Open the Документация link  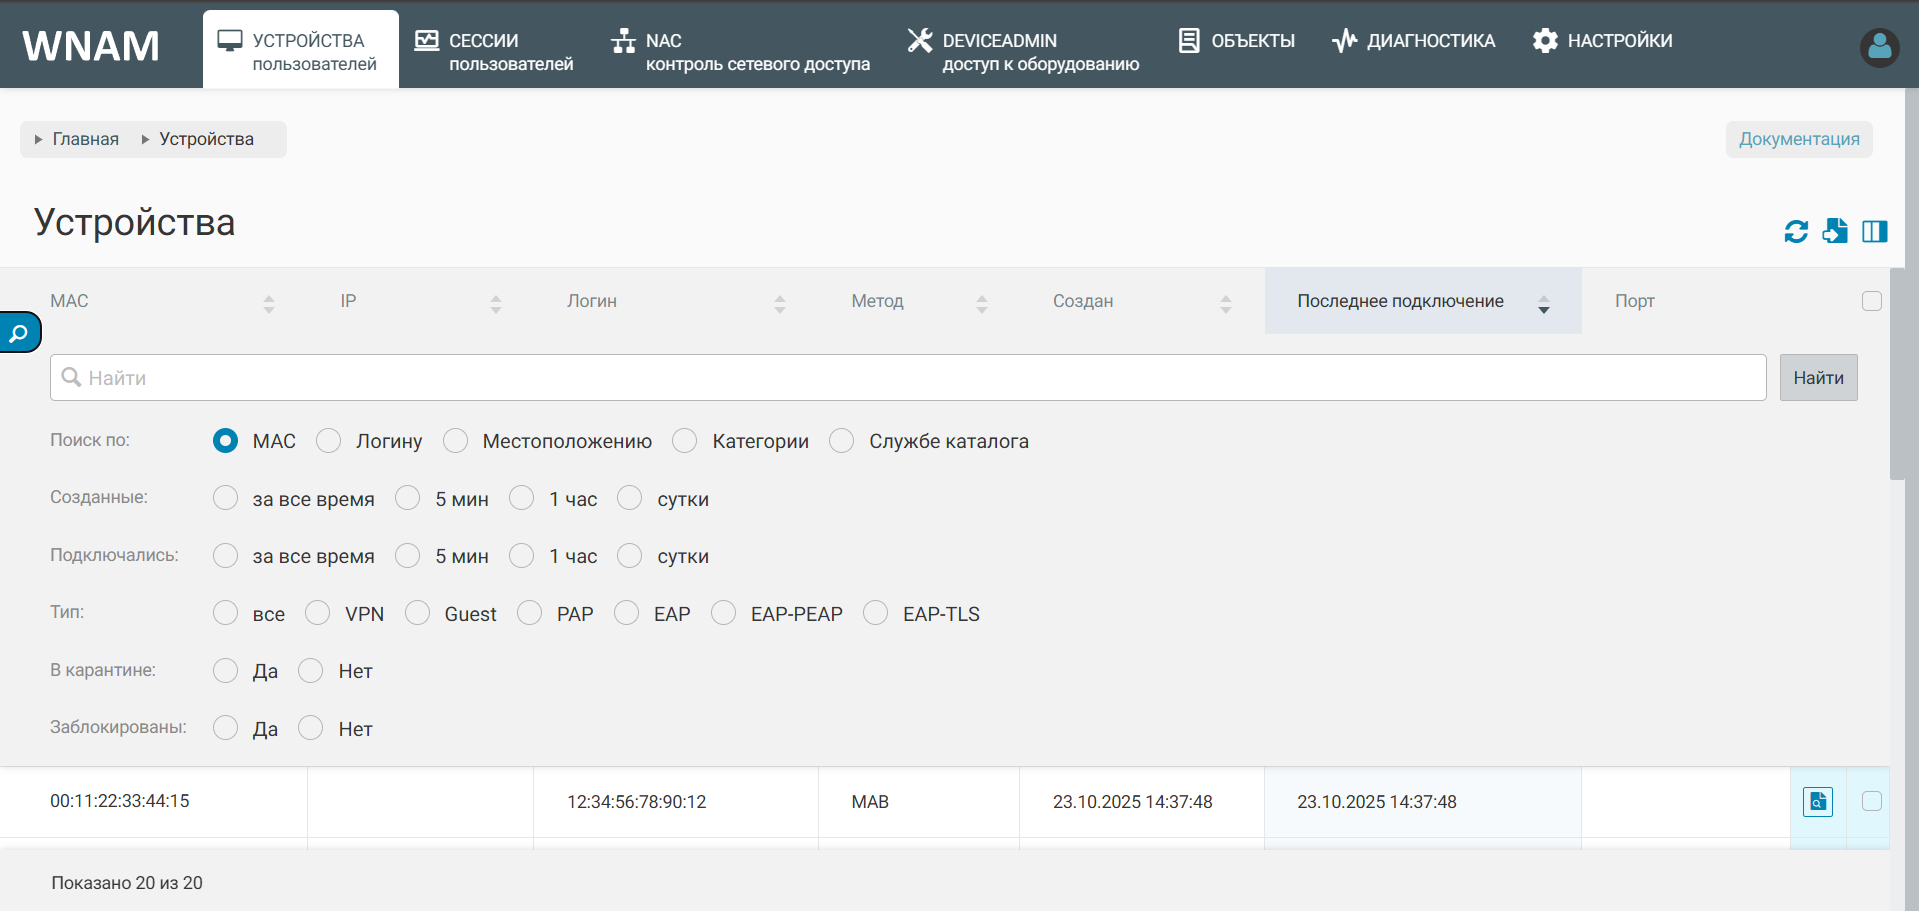[1798, 139]
